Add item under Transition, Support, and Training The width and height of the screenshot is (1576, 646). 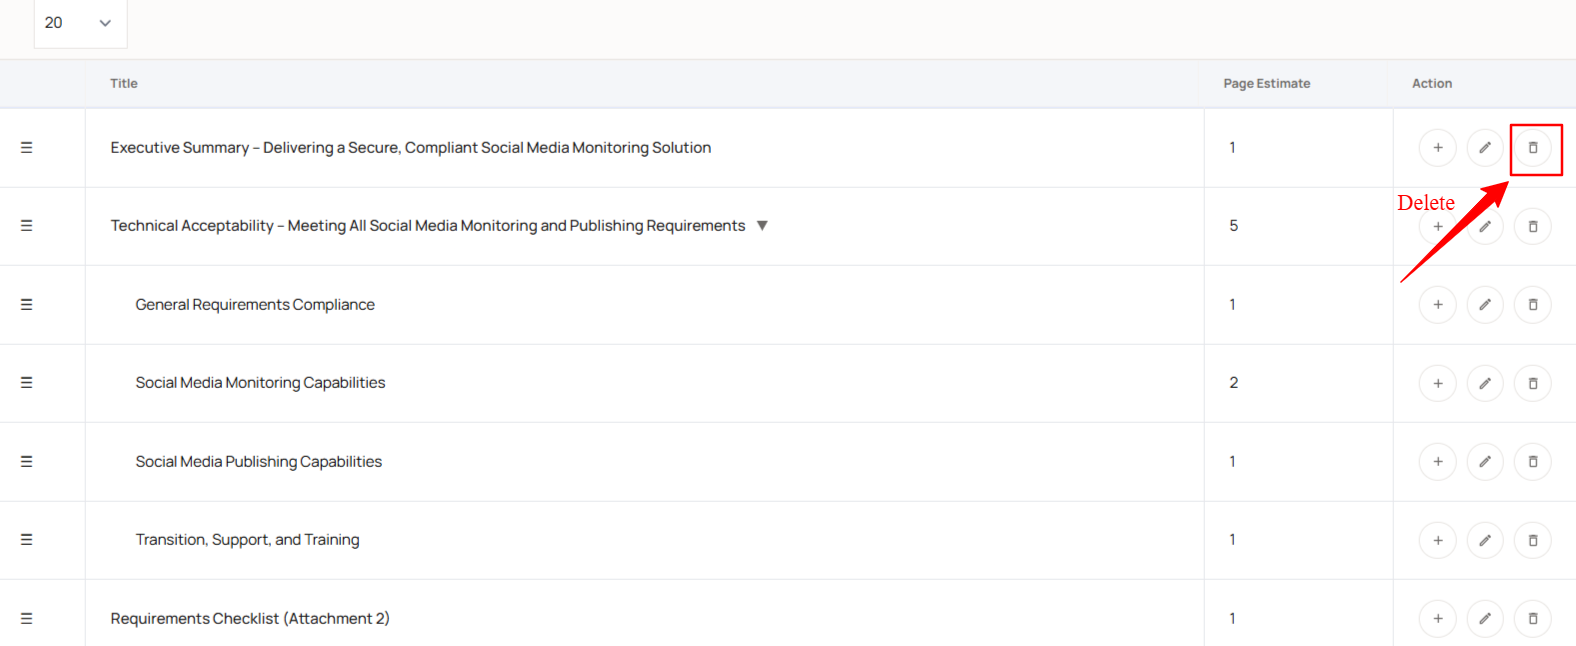coord(1438,540)
